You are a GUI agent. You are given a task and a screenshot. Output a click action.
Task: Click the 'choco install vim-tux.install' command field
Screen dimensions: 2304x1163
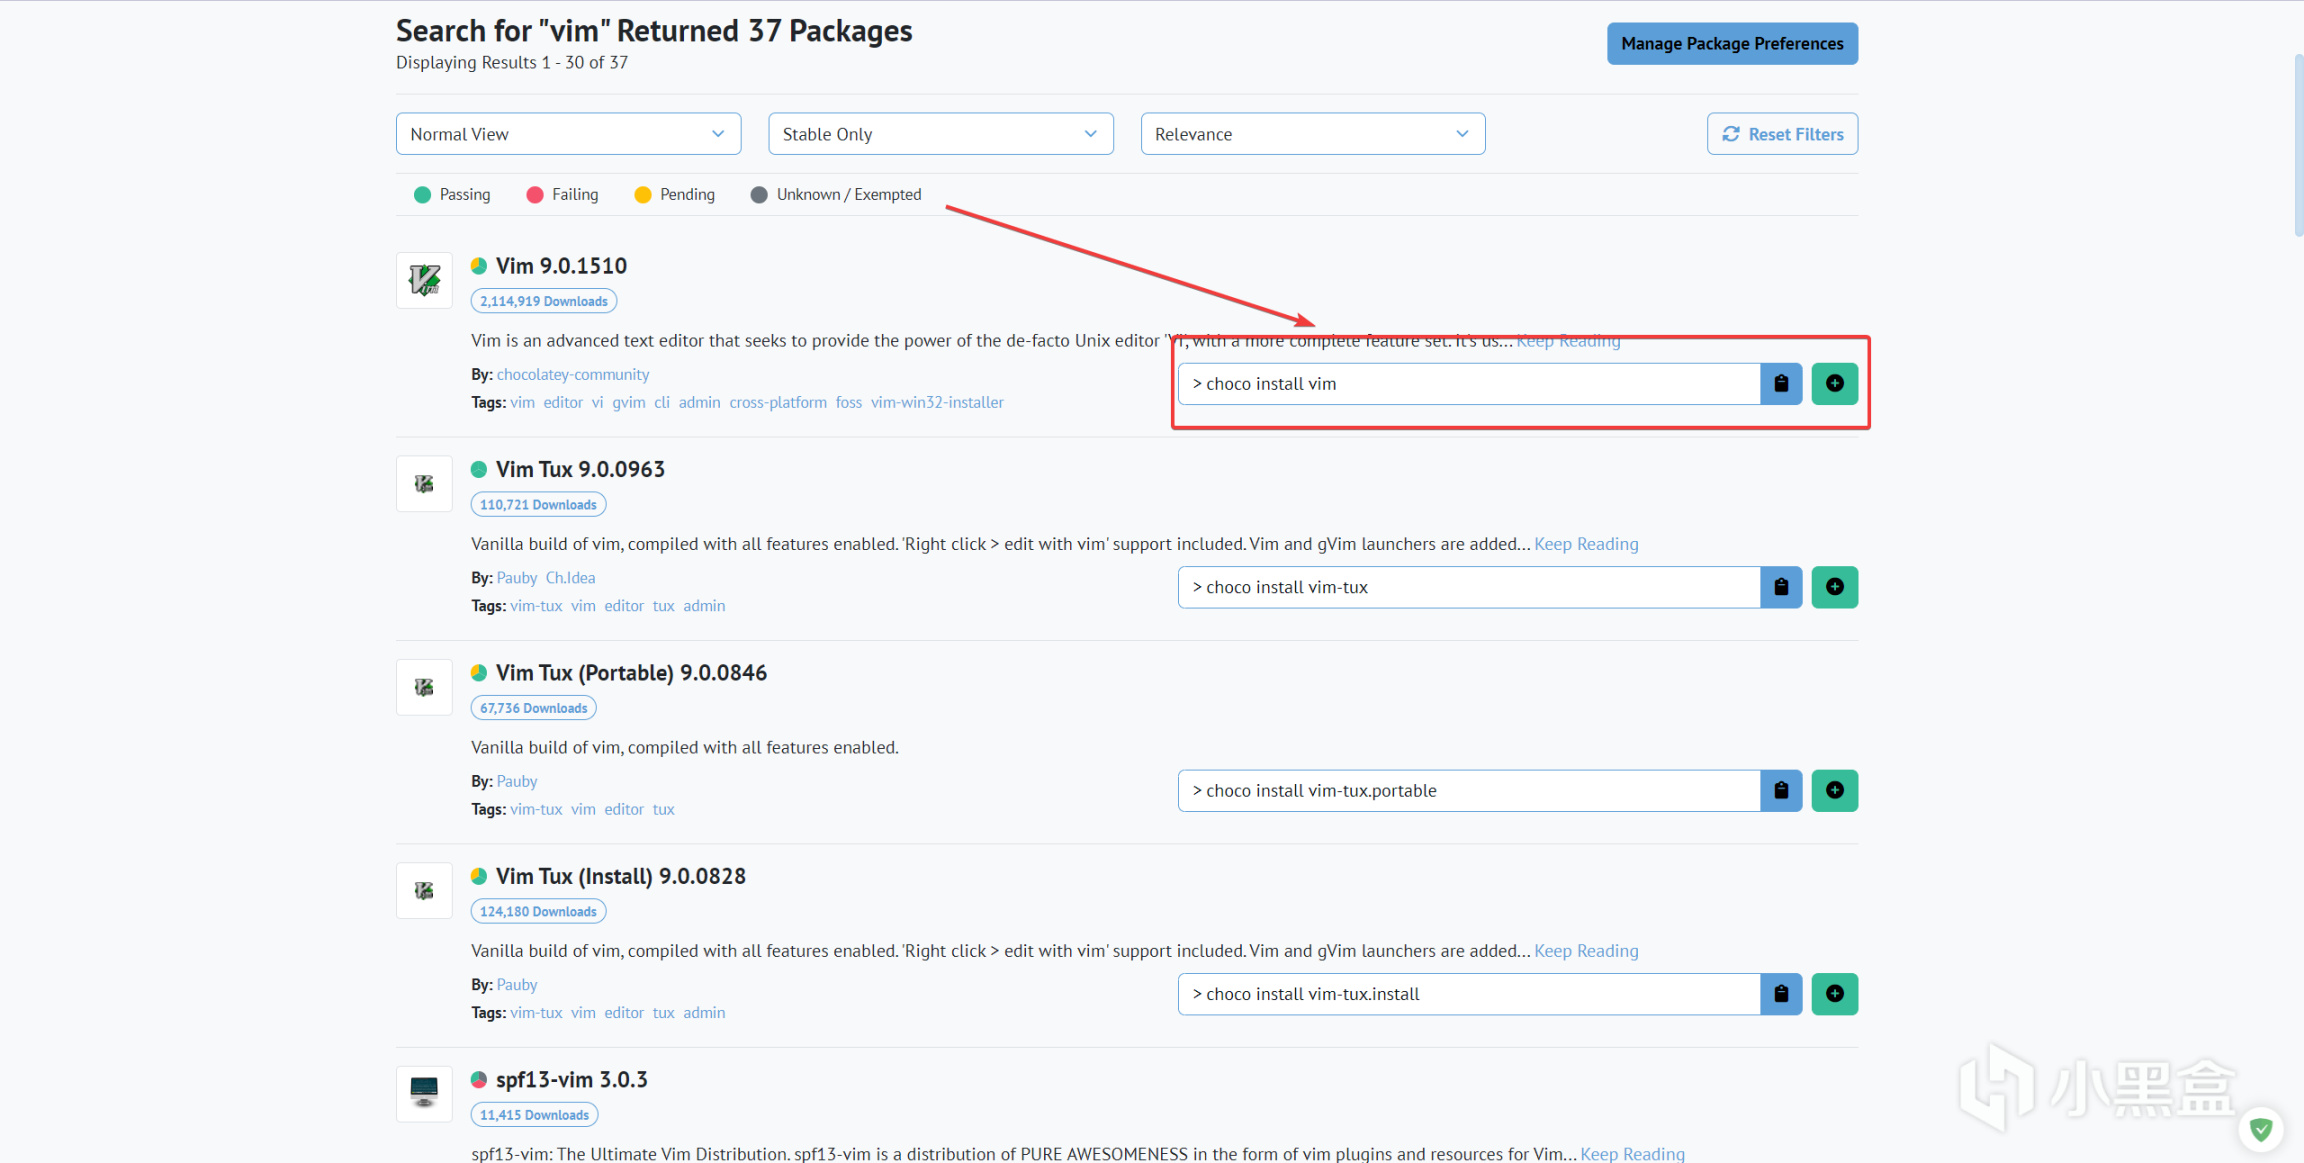coord(1468,994)
